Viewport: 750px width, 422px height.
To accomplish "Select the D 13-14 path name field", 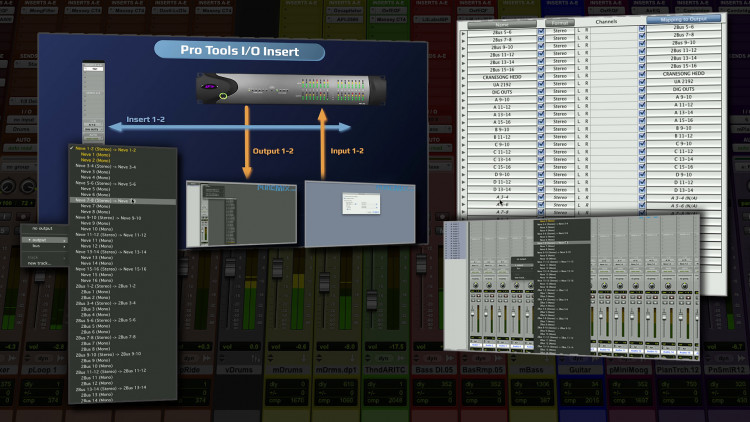I will 502,189.
